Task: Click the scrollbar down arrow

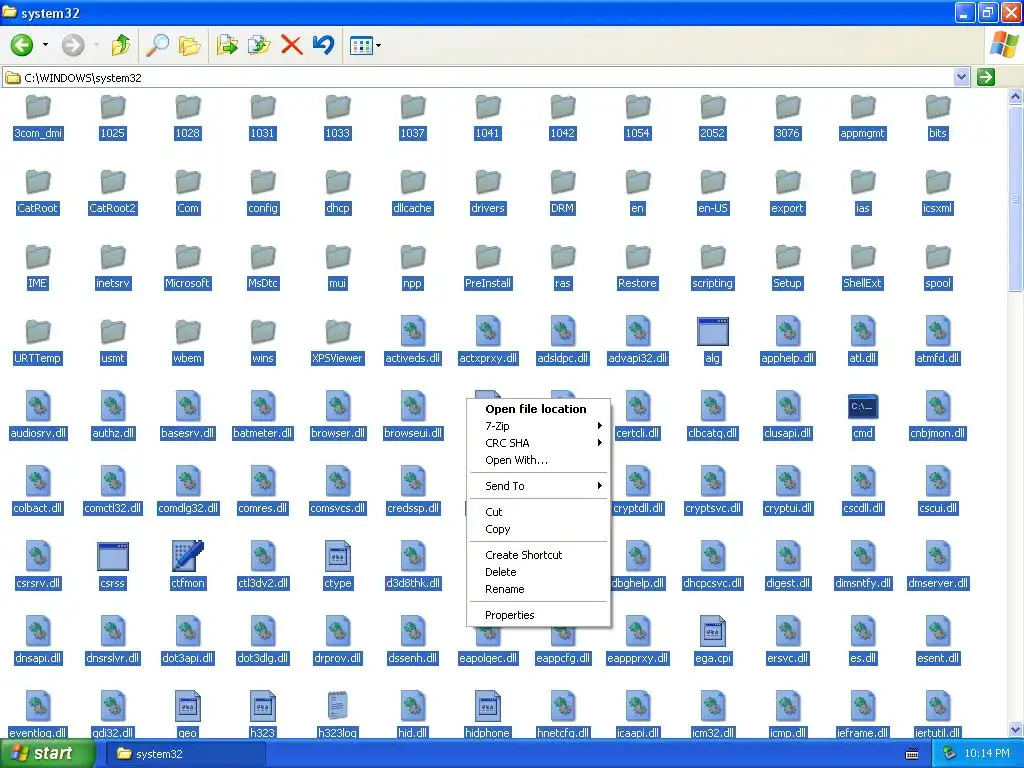Action: (1016, 729)
